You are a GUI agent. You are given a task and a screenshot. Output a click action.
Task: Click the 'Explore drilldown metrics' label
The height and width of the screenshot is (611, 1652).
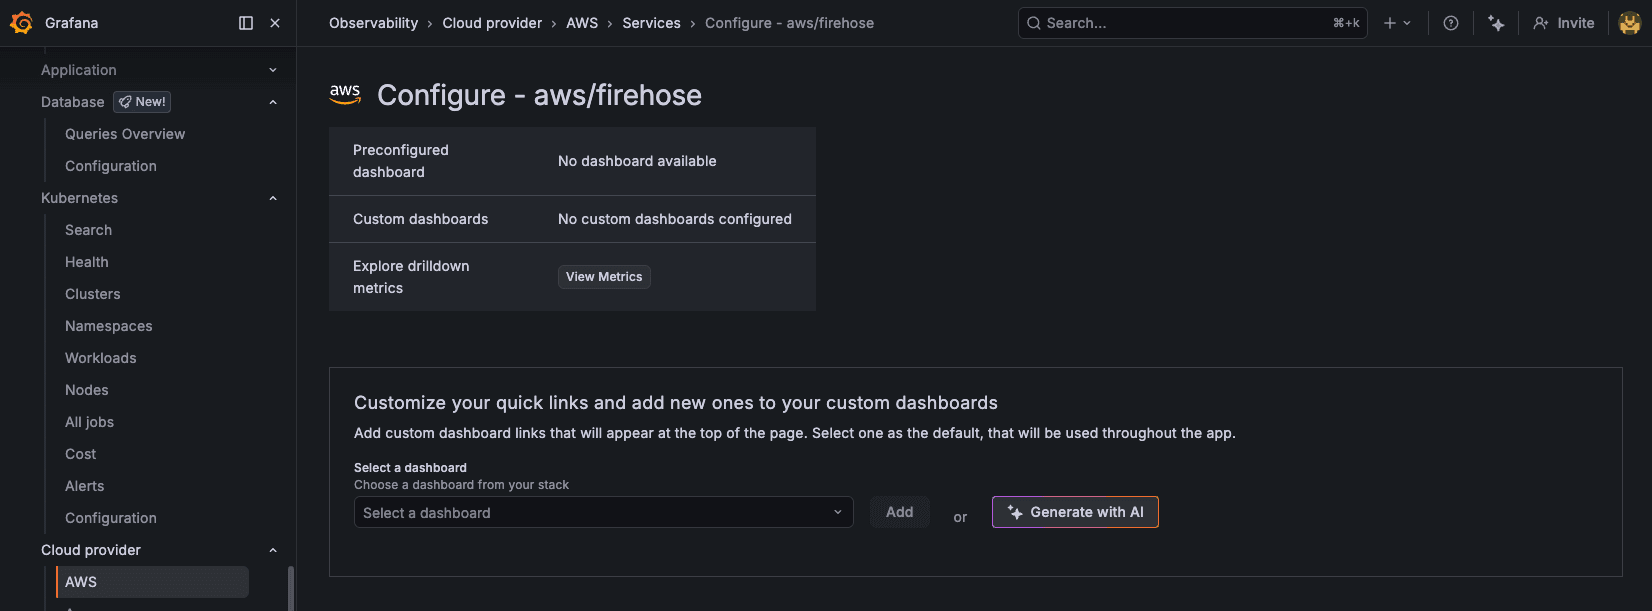pyautogui.click(x=411, y=277)
